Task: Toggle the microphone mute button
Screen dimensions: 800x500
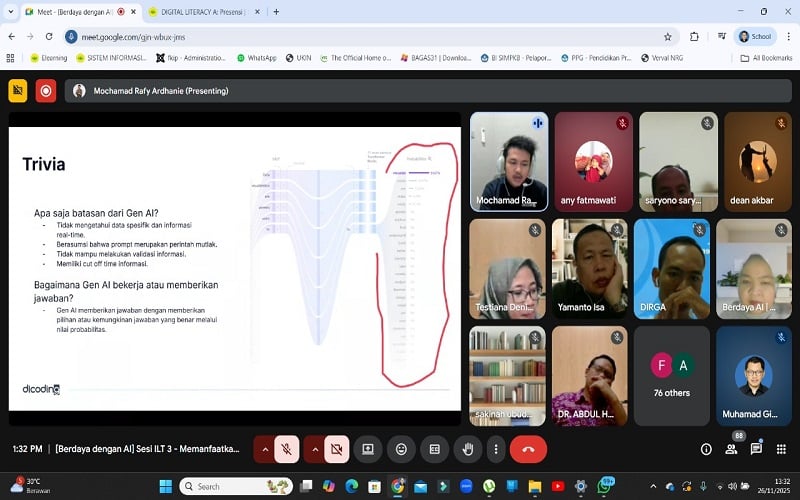Action: pos(286,449)
